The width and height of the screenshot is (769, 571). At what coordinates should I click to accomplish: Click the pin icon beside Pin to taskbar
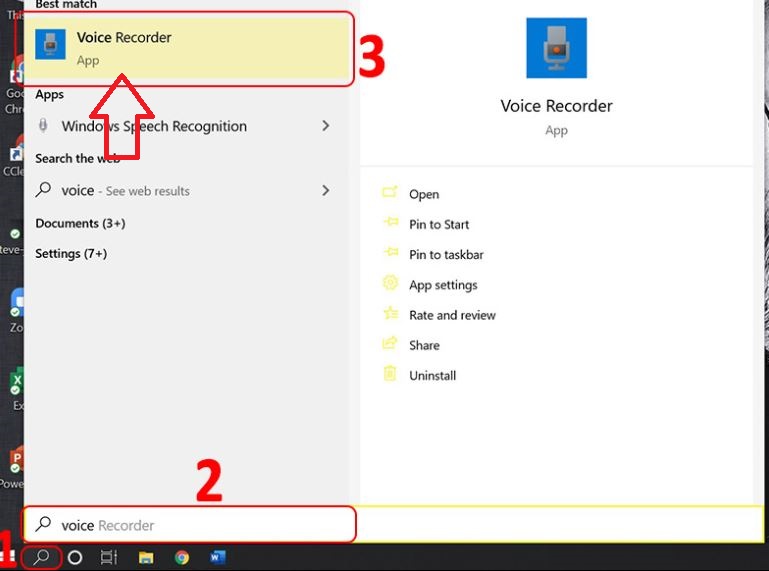[391, 252]
